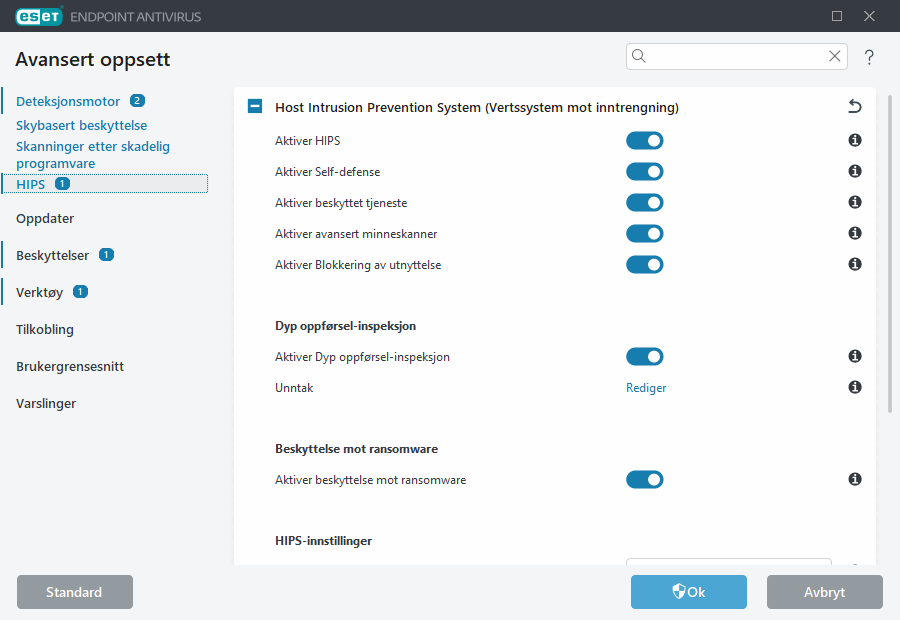Click the badge 1 next to Verktøy
This screenshot has width=900, height=620.
coord(80,292)
